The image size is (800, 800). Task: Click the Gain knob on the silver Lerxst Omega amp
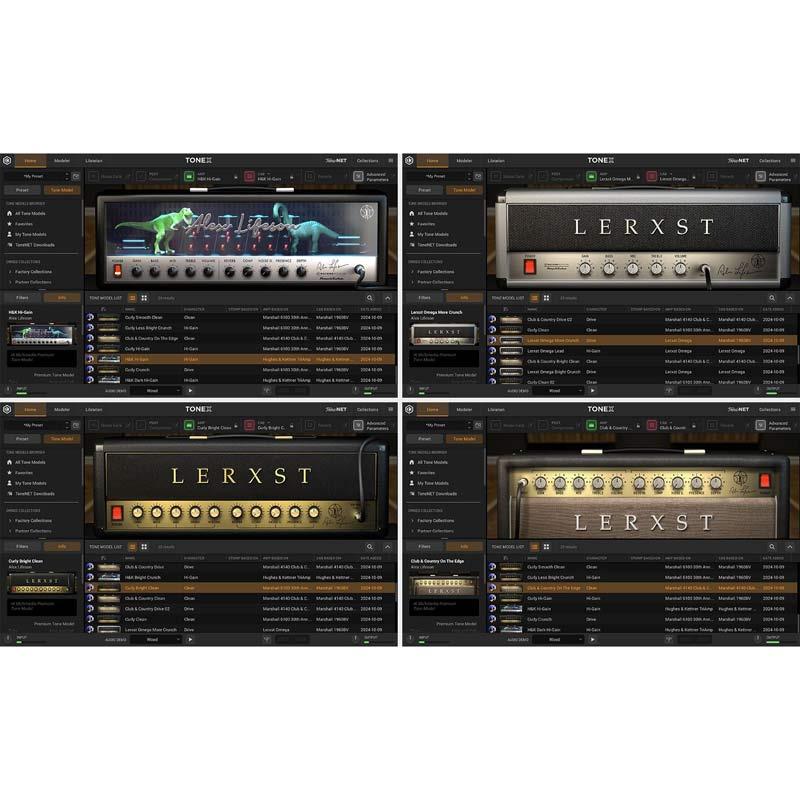[586, 268]
